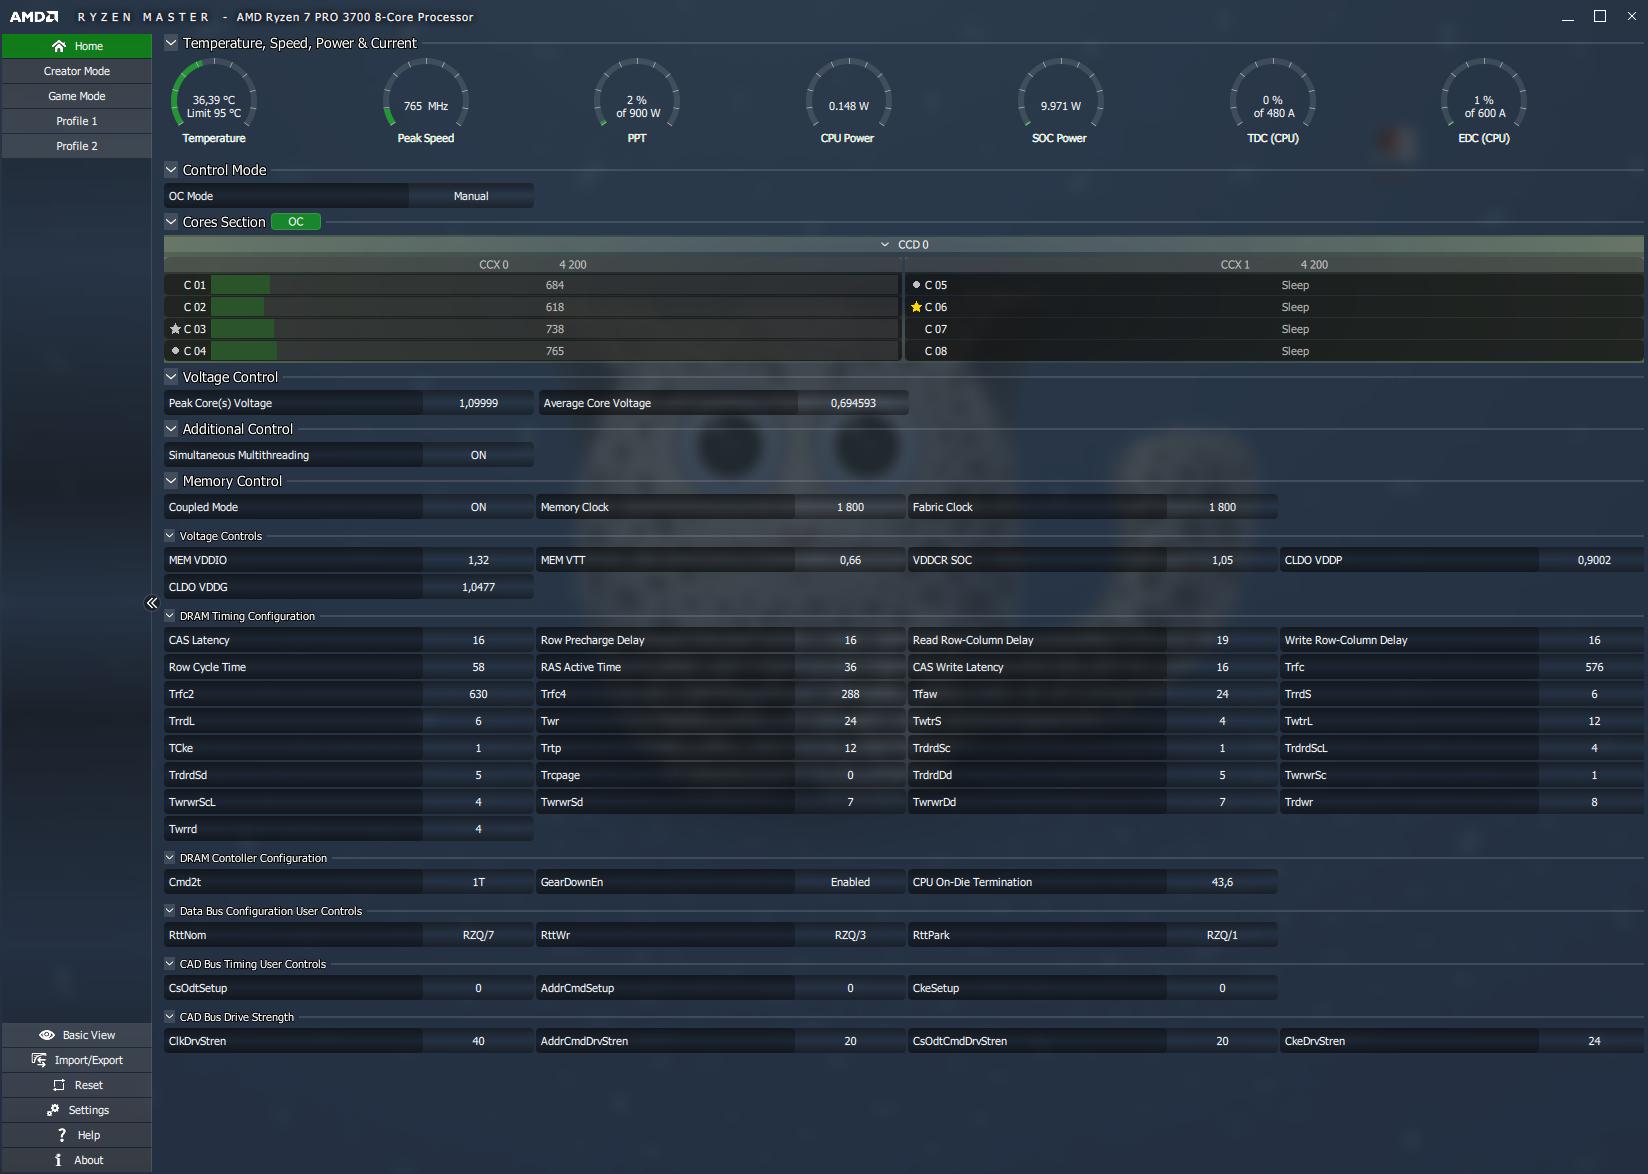Image resolution: width=1648 pixels, height=1174 pixels.
Task: Click the dot marker on core C 05
Action: (916, 285)
